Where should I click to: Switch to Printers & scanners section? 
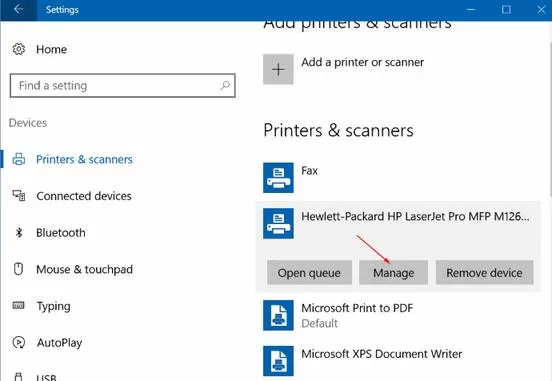click(x=84, y=159)
